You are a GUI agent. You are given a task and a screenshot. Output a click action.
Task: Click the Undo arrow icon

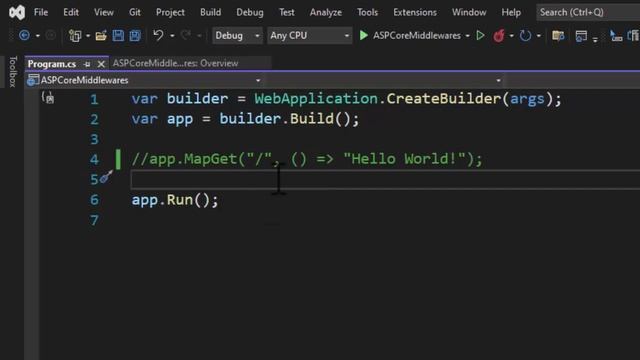tap(158, 36)
